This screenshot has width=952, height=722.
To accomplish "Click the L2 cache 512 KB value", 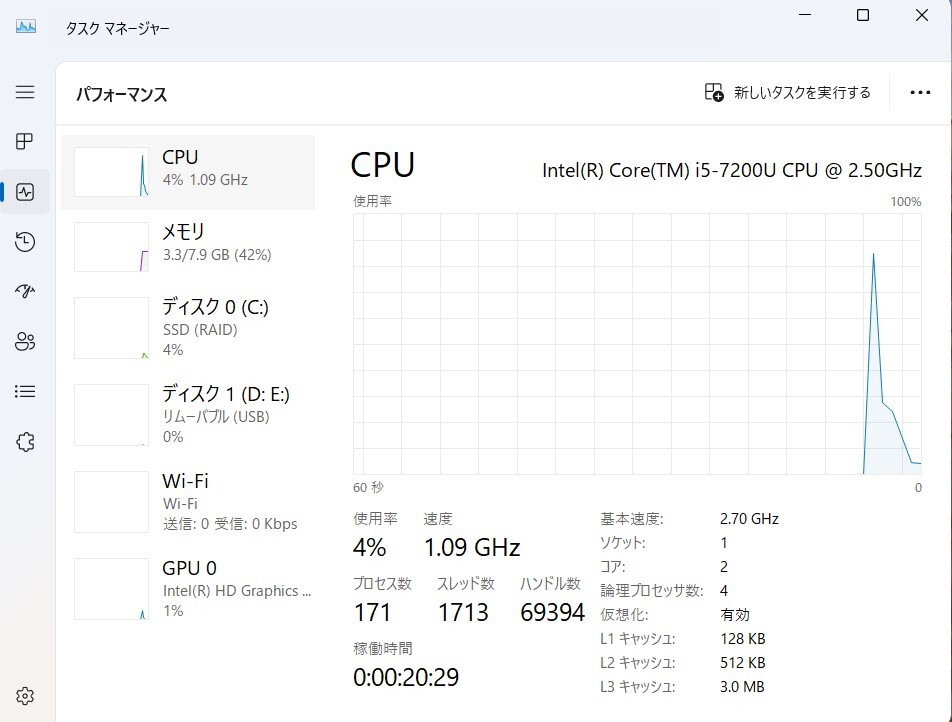I will [x=743, y=662].
